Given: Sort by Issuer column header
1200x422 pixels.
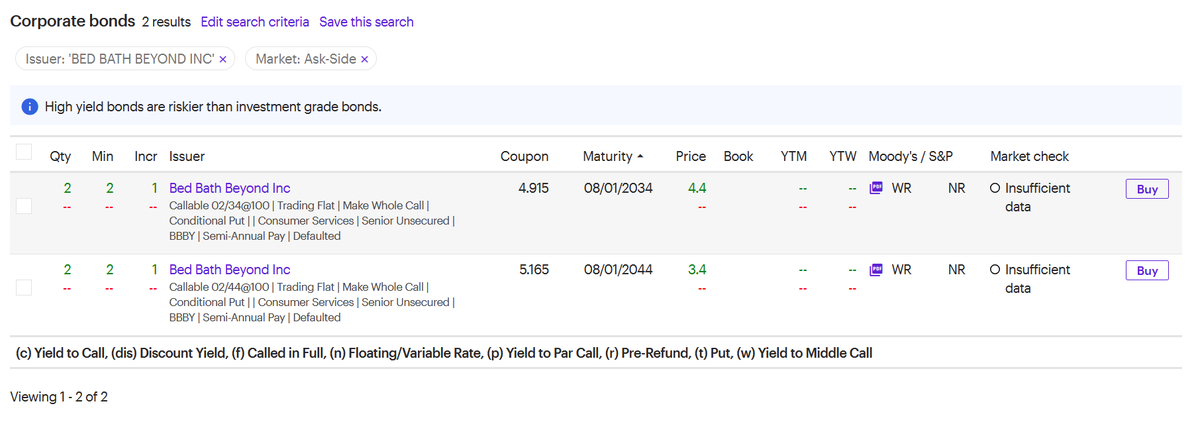Looking at the screenshot, I should (187, 156).
